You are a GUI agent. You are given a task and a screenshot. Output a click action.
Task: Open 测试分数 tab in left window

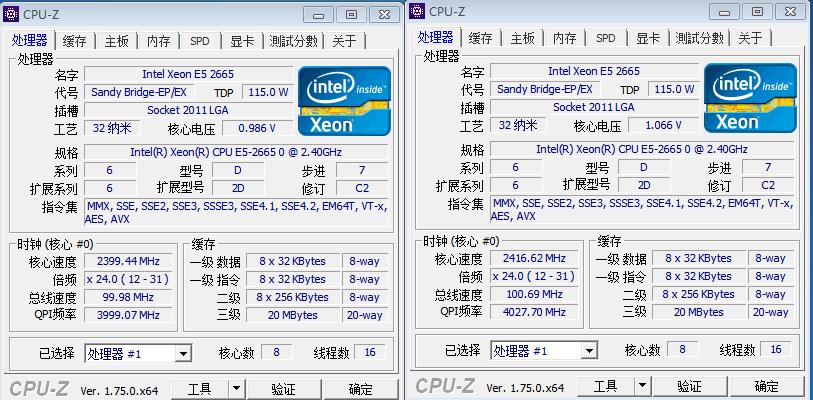(293, 41)
